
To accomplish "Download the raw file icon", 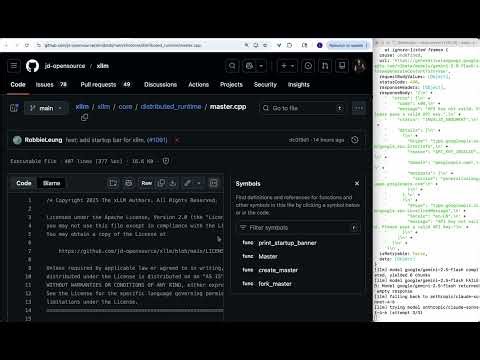I will [x=173, y=183].
